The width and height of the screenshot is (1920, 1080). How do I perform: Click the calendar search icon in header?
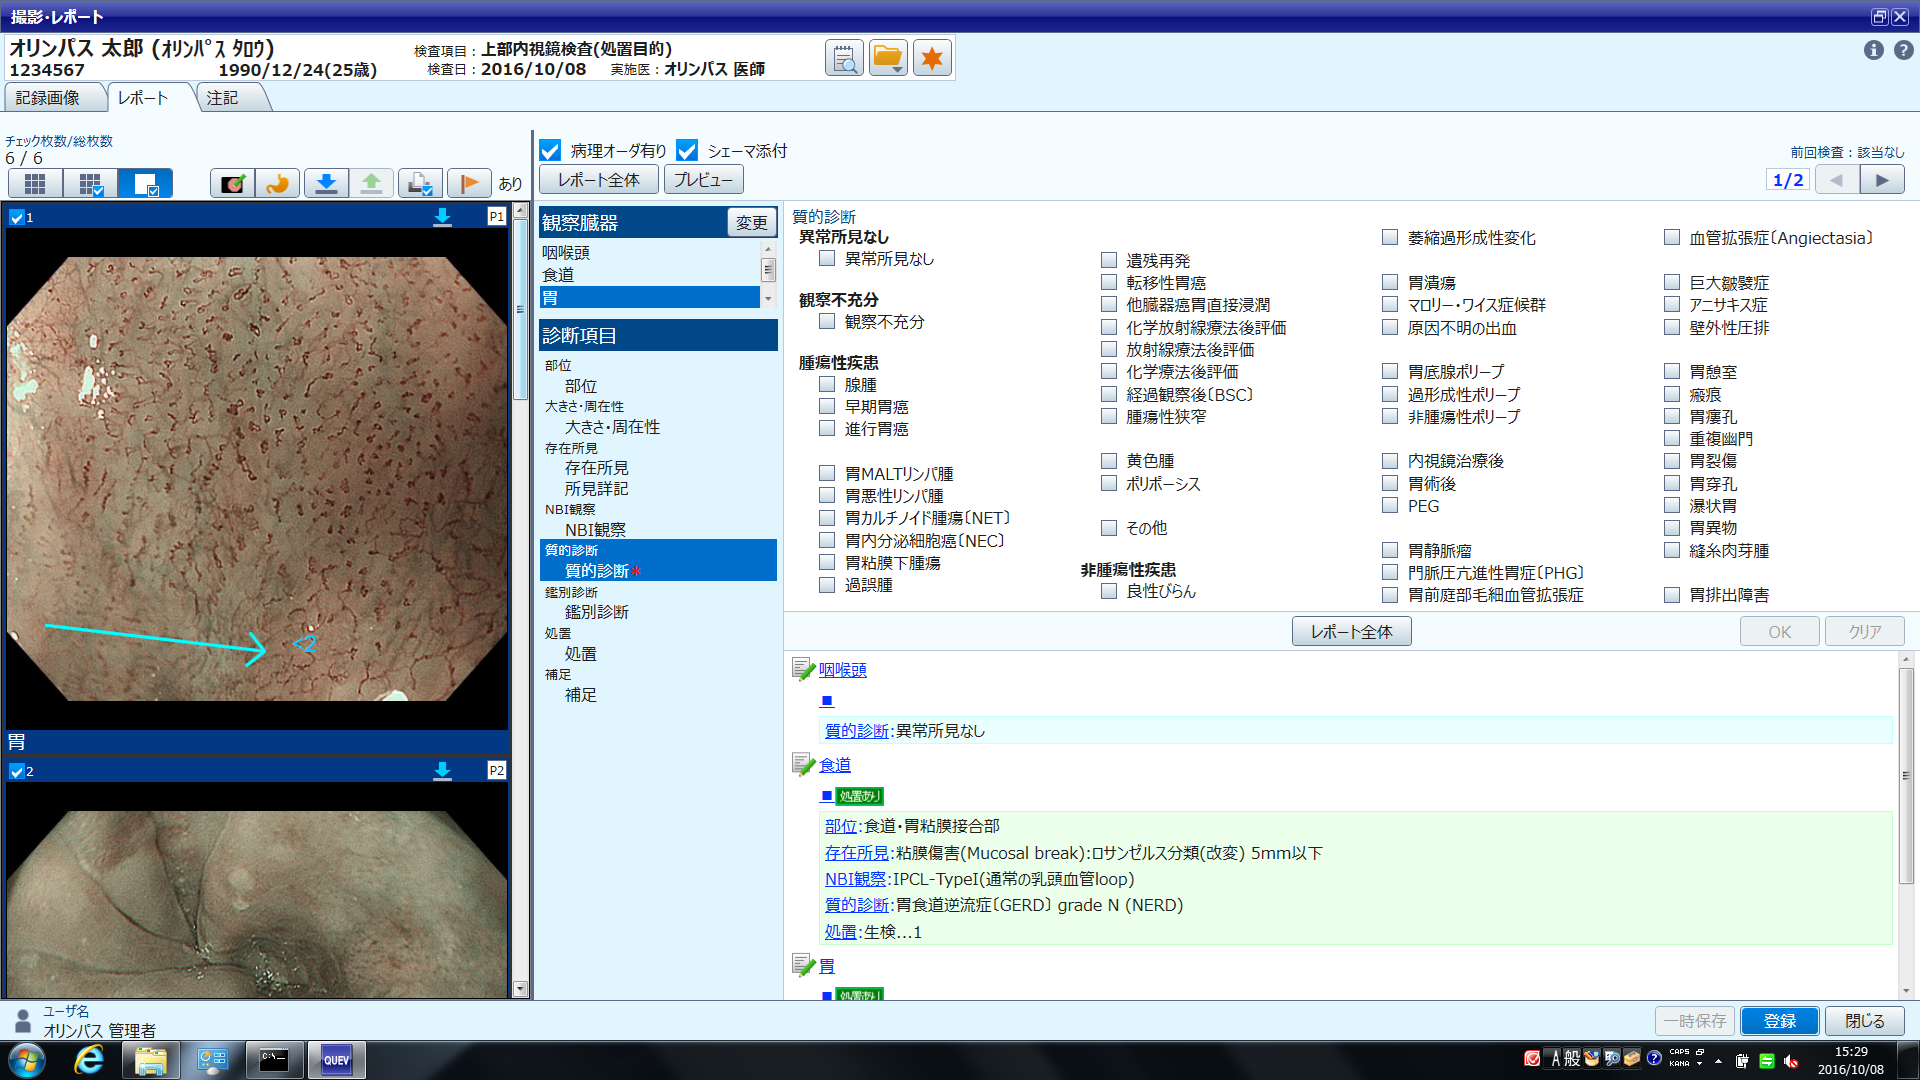(x=844, y=58)
